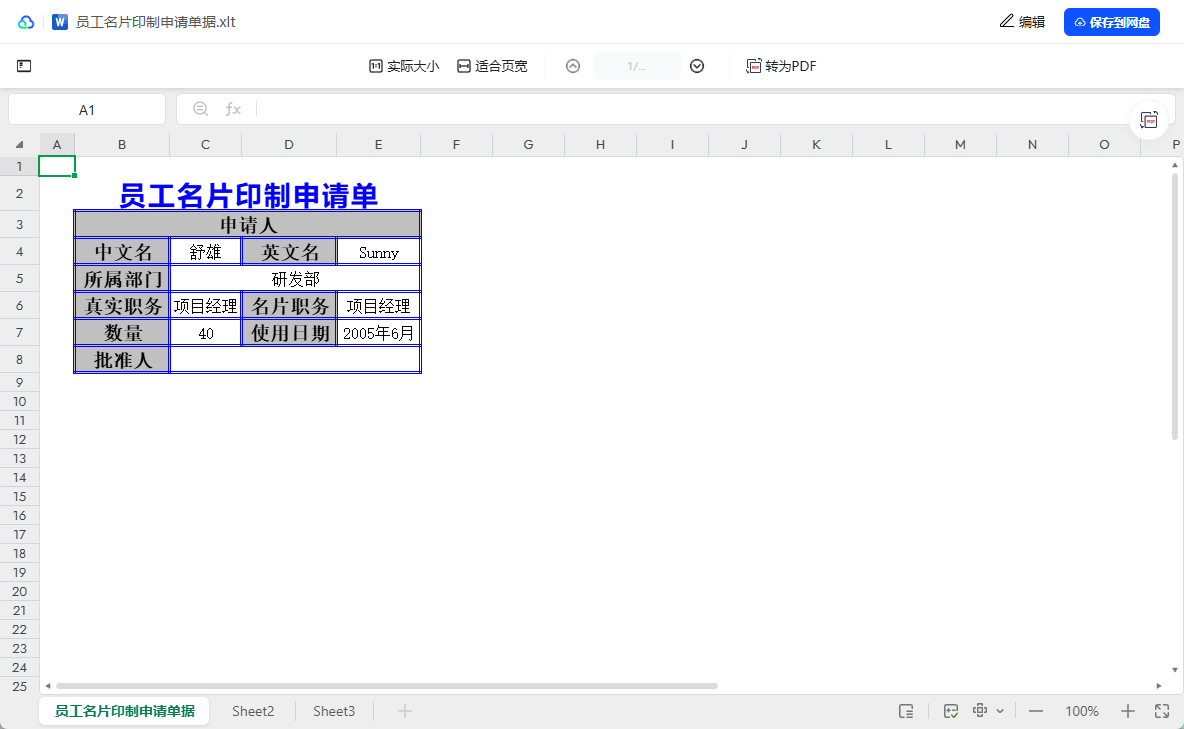Click the 实际大小 actual size button

(404, 66)
